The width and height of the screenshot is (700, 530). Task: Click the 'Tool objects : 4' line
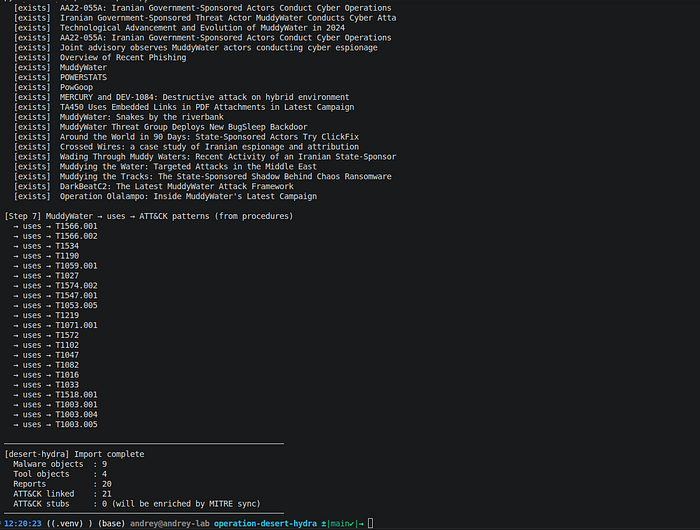[60, 474]
